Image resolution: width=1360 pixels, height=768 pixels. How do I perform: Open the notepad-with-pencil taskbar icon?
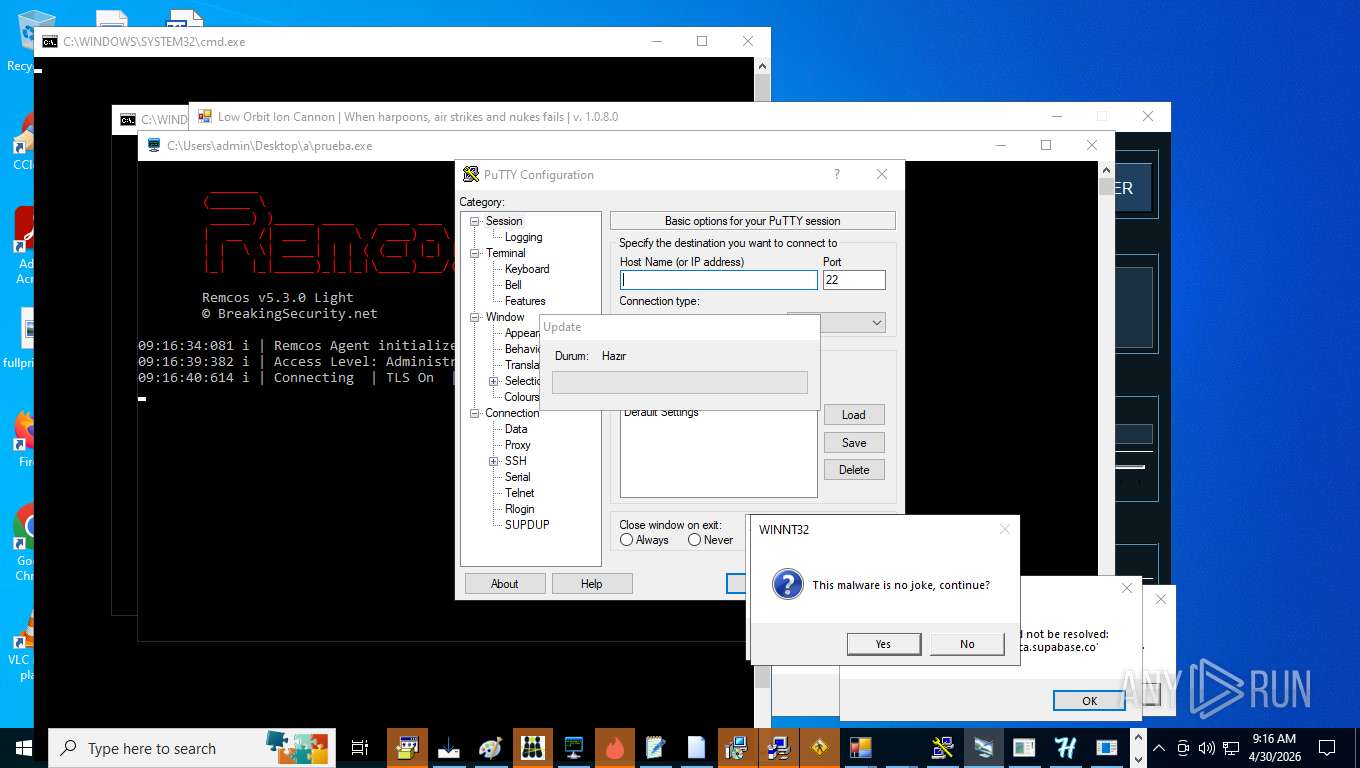(x=656, y=748)
